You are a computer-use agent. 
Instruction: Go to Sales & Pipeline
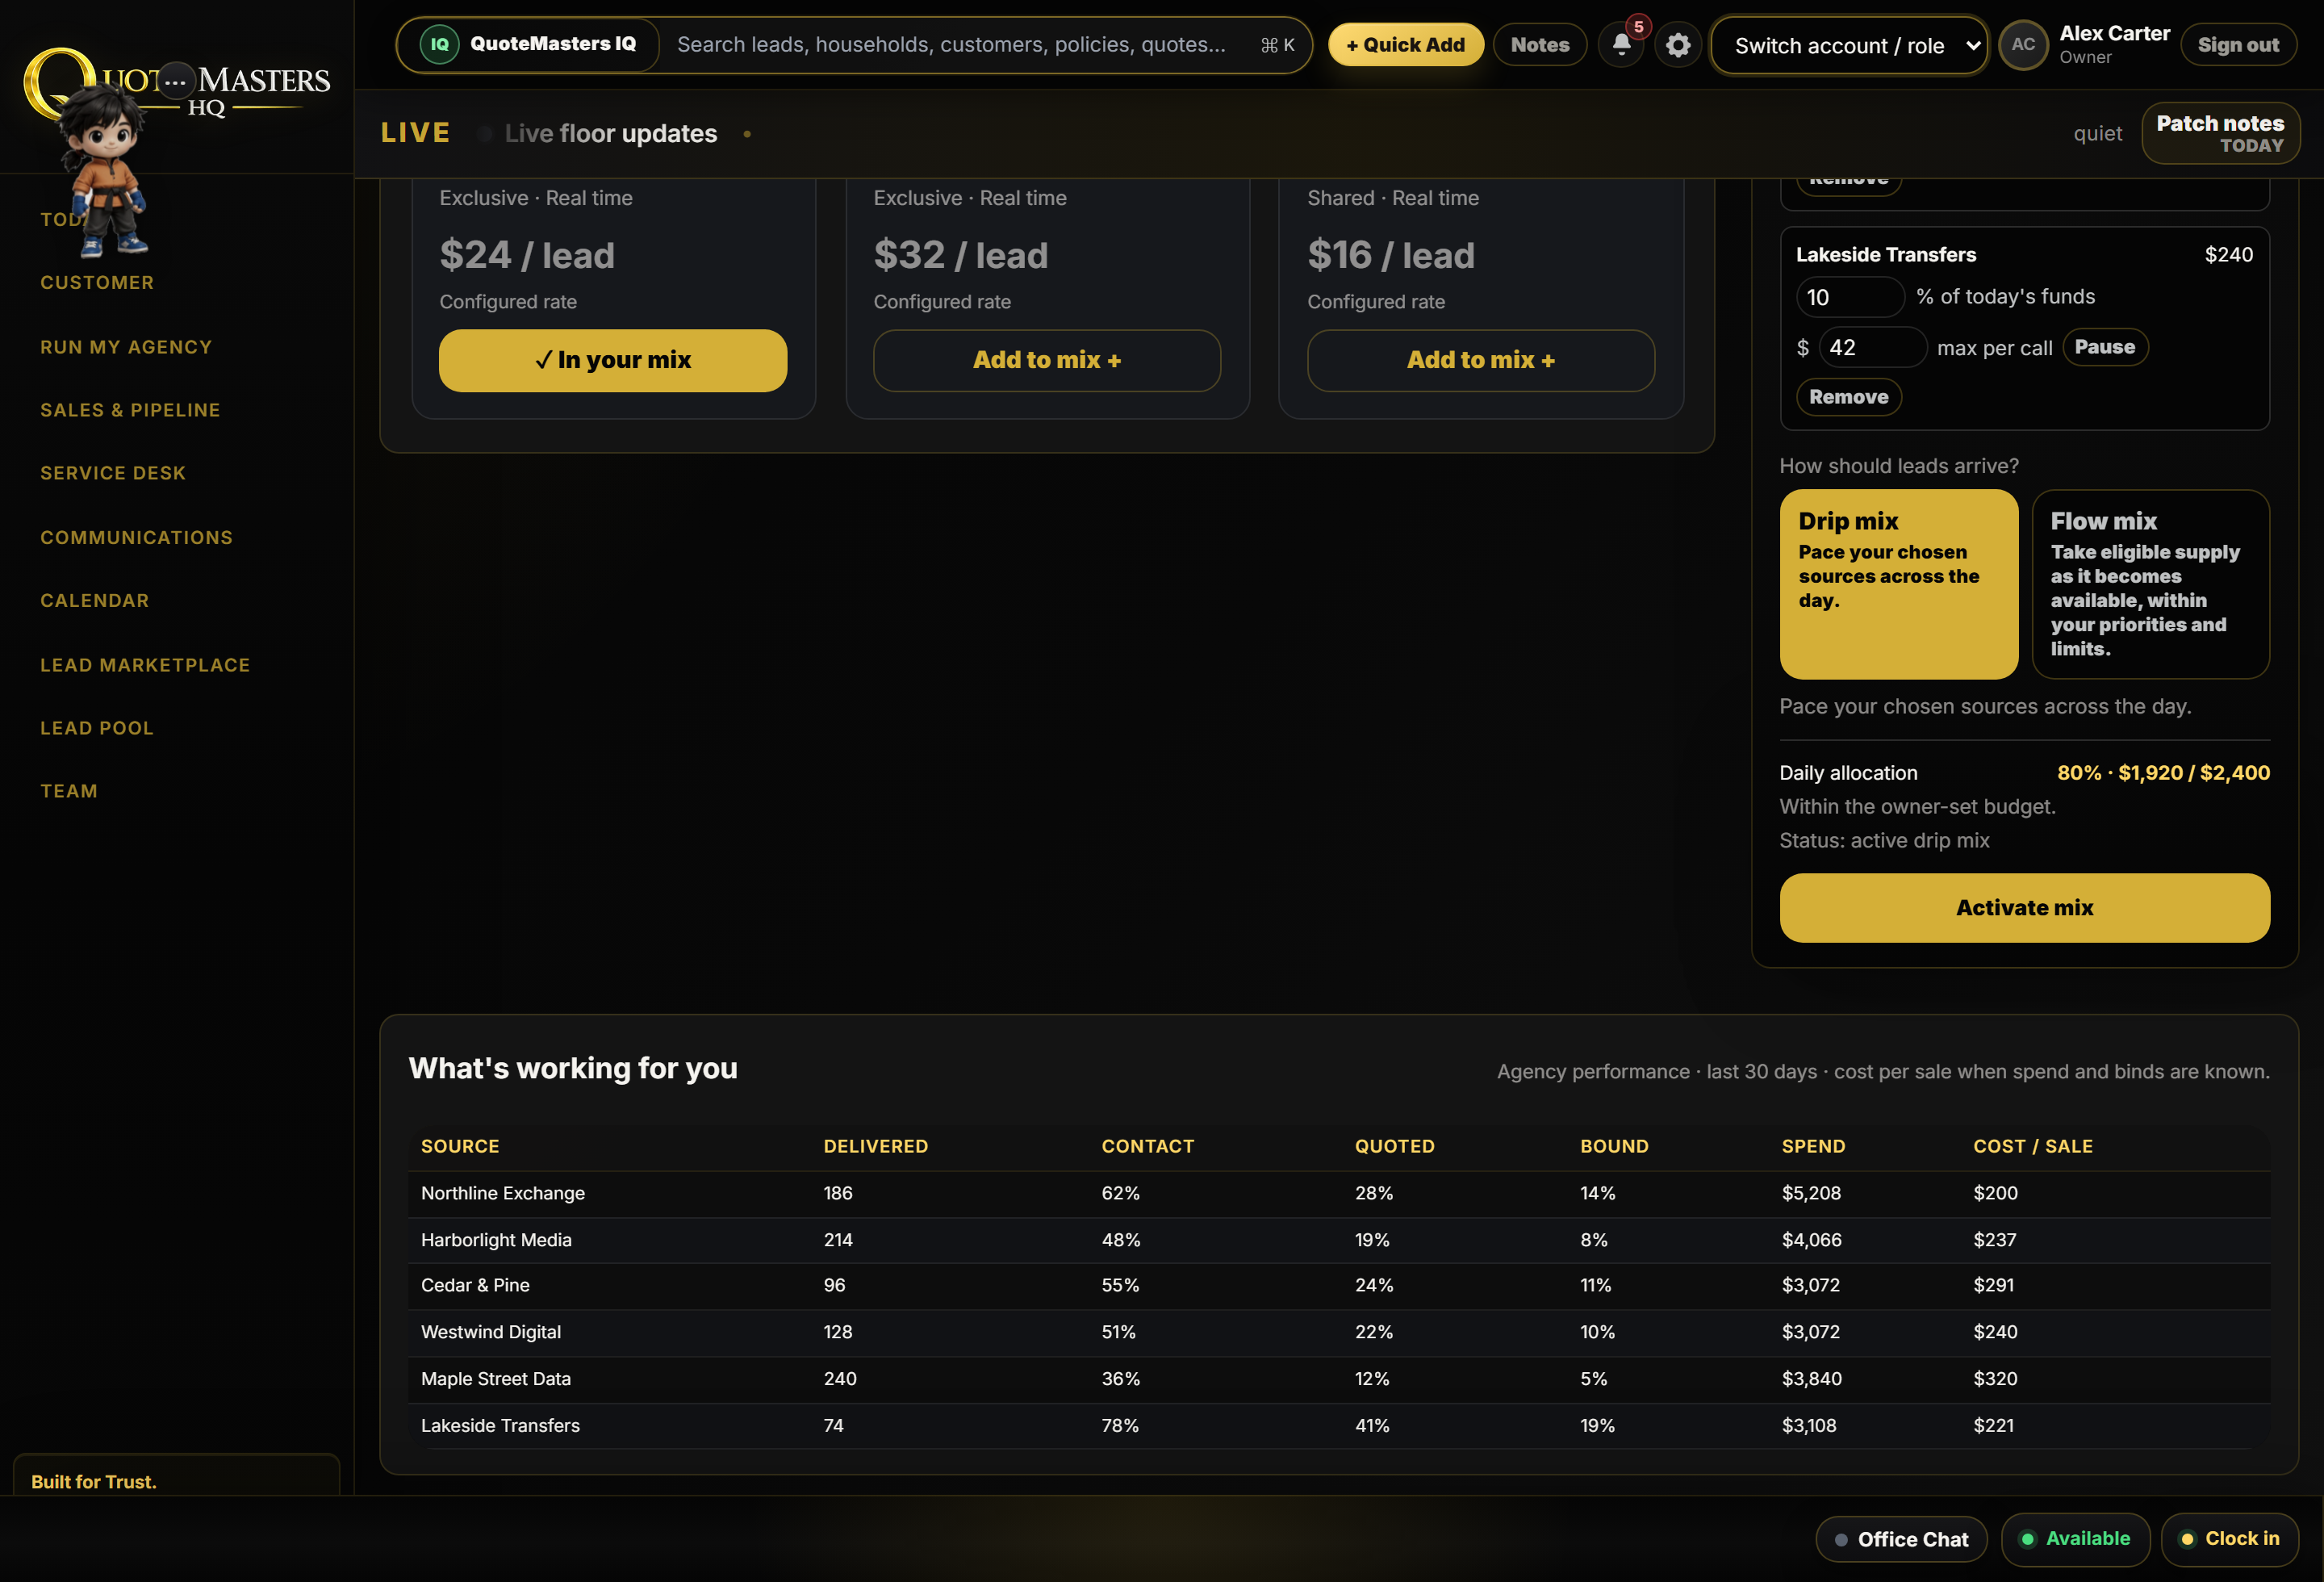130,410
